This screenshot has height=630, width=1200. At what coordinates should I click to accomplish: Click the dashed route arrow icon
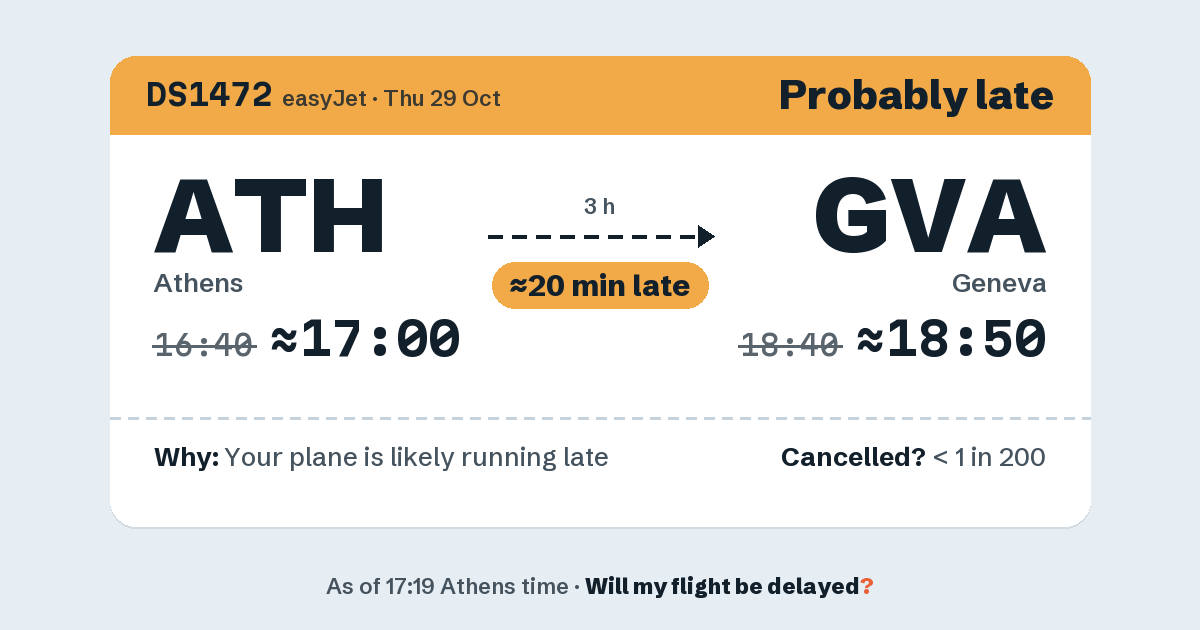tap(601, 236)
